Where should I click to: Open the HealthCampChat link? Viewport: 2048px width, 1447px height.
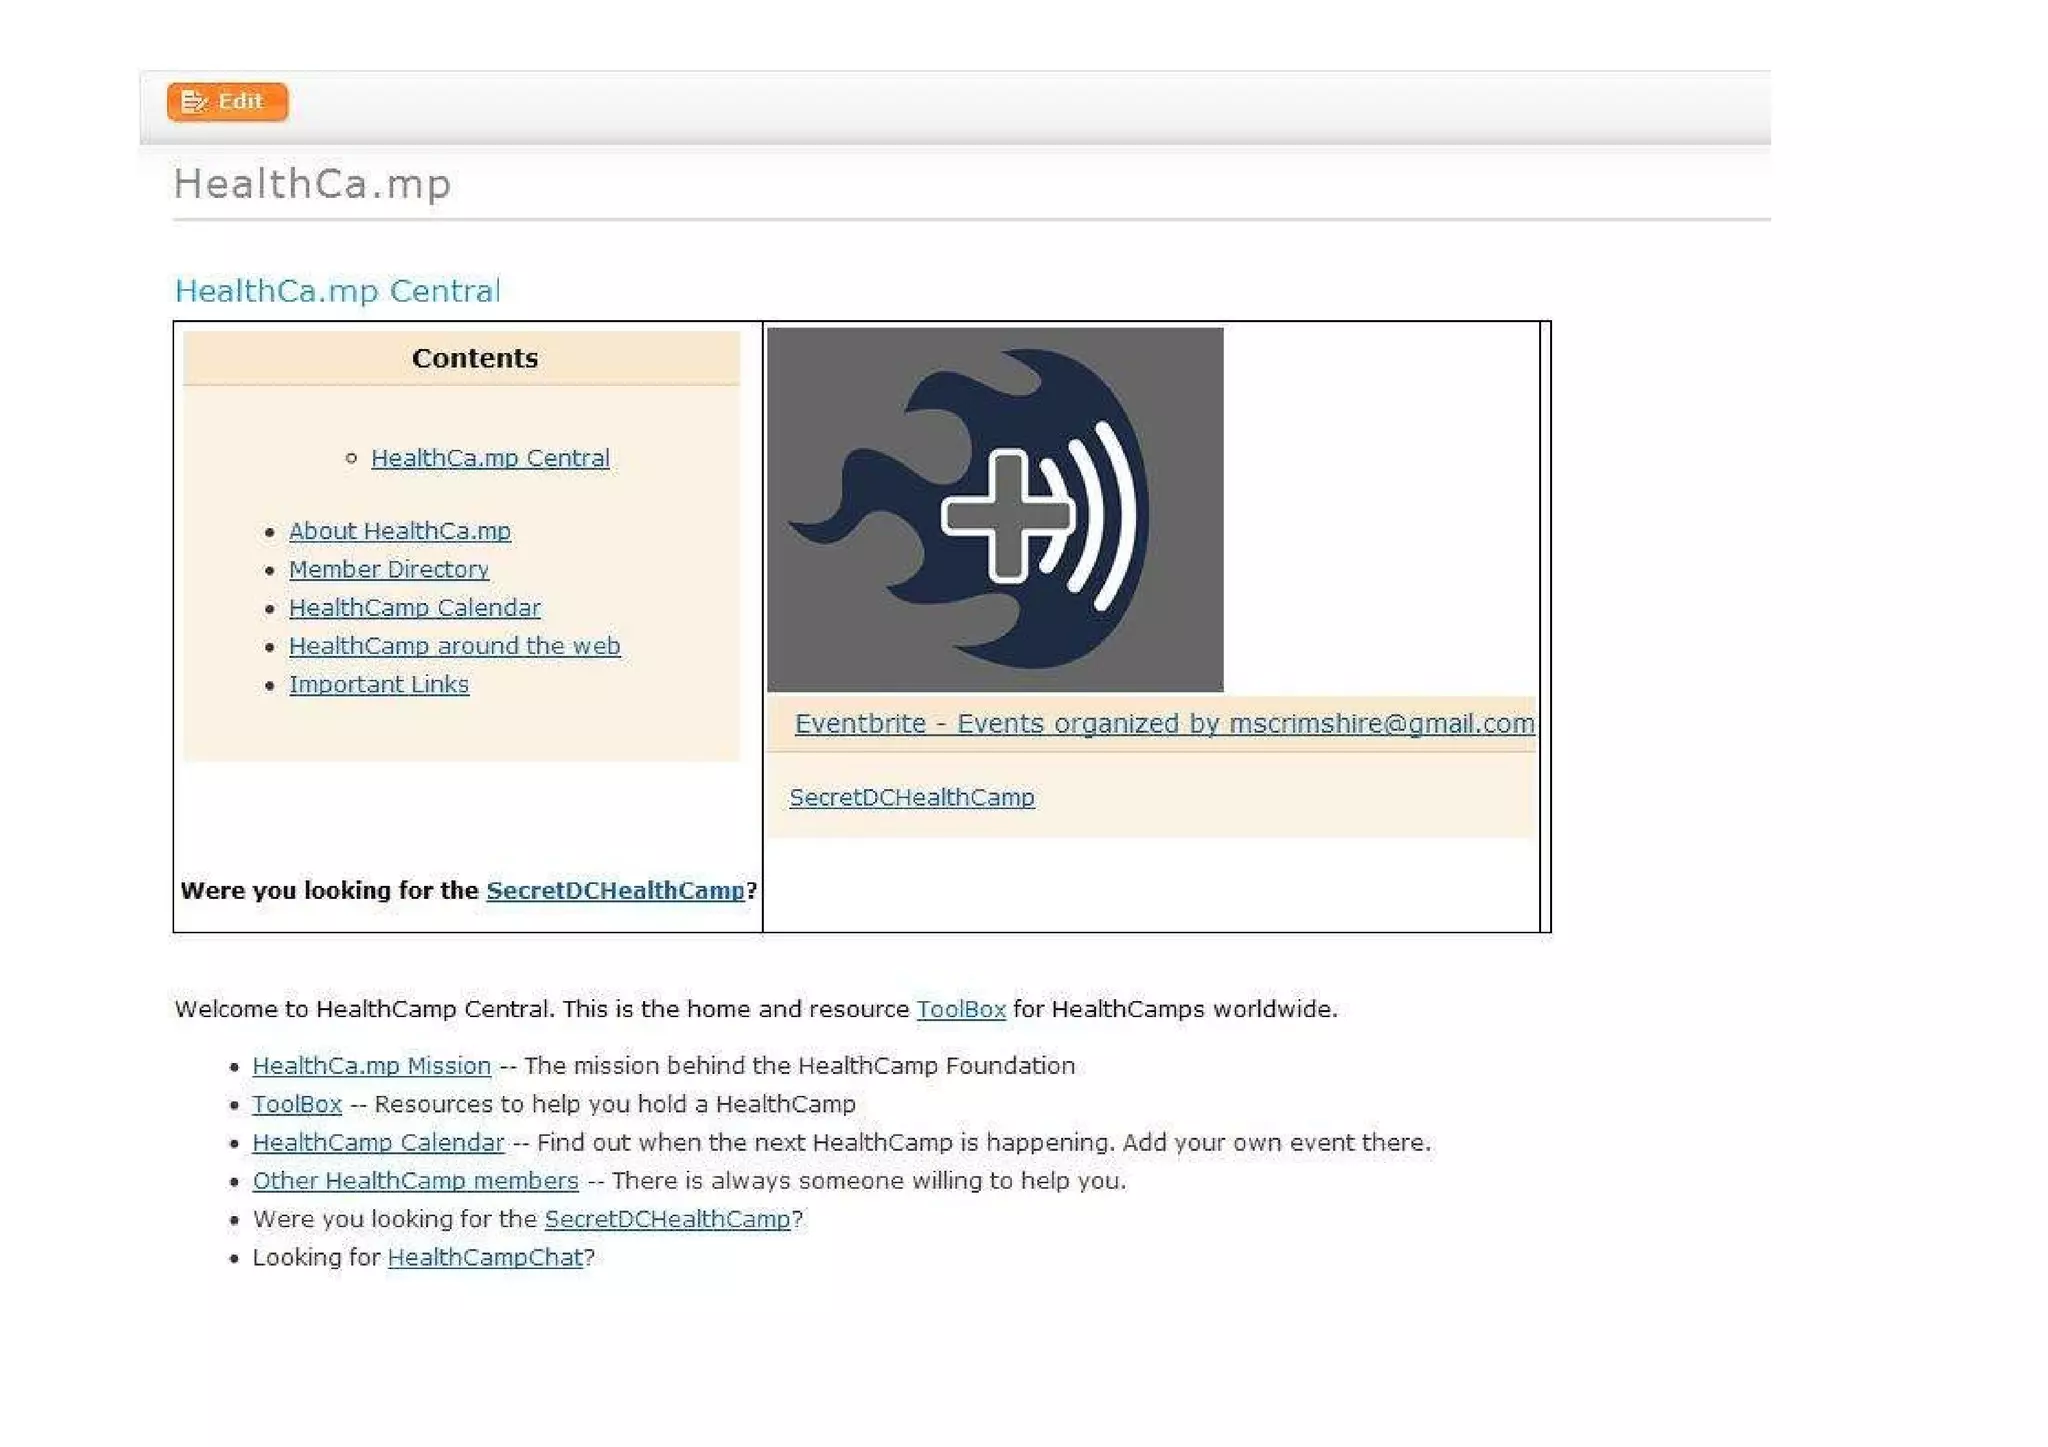pos(484,1257)
